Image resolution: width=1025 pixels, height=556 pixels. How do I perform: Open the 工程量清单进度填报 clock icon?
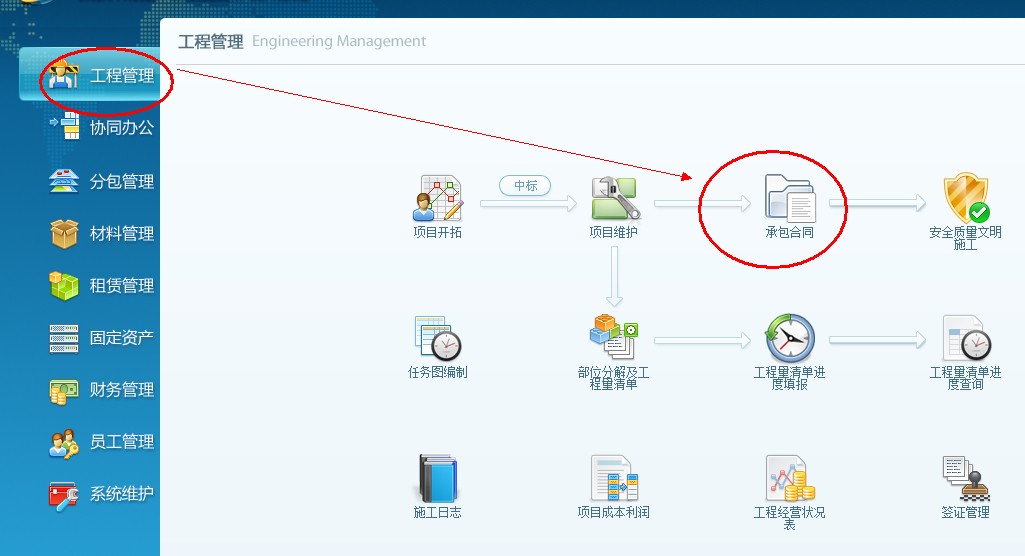click(790, 338)
